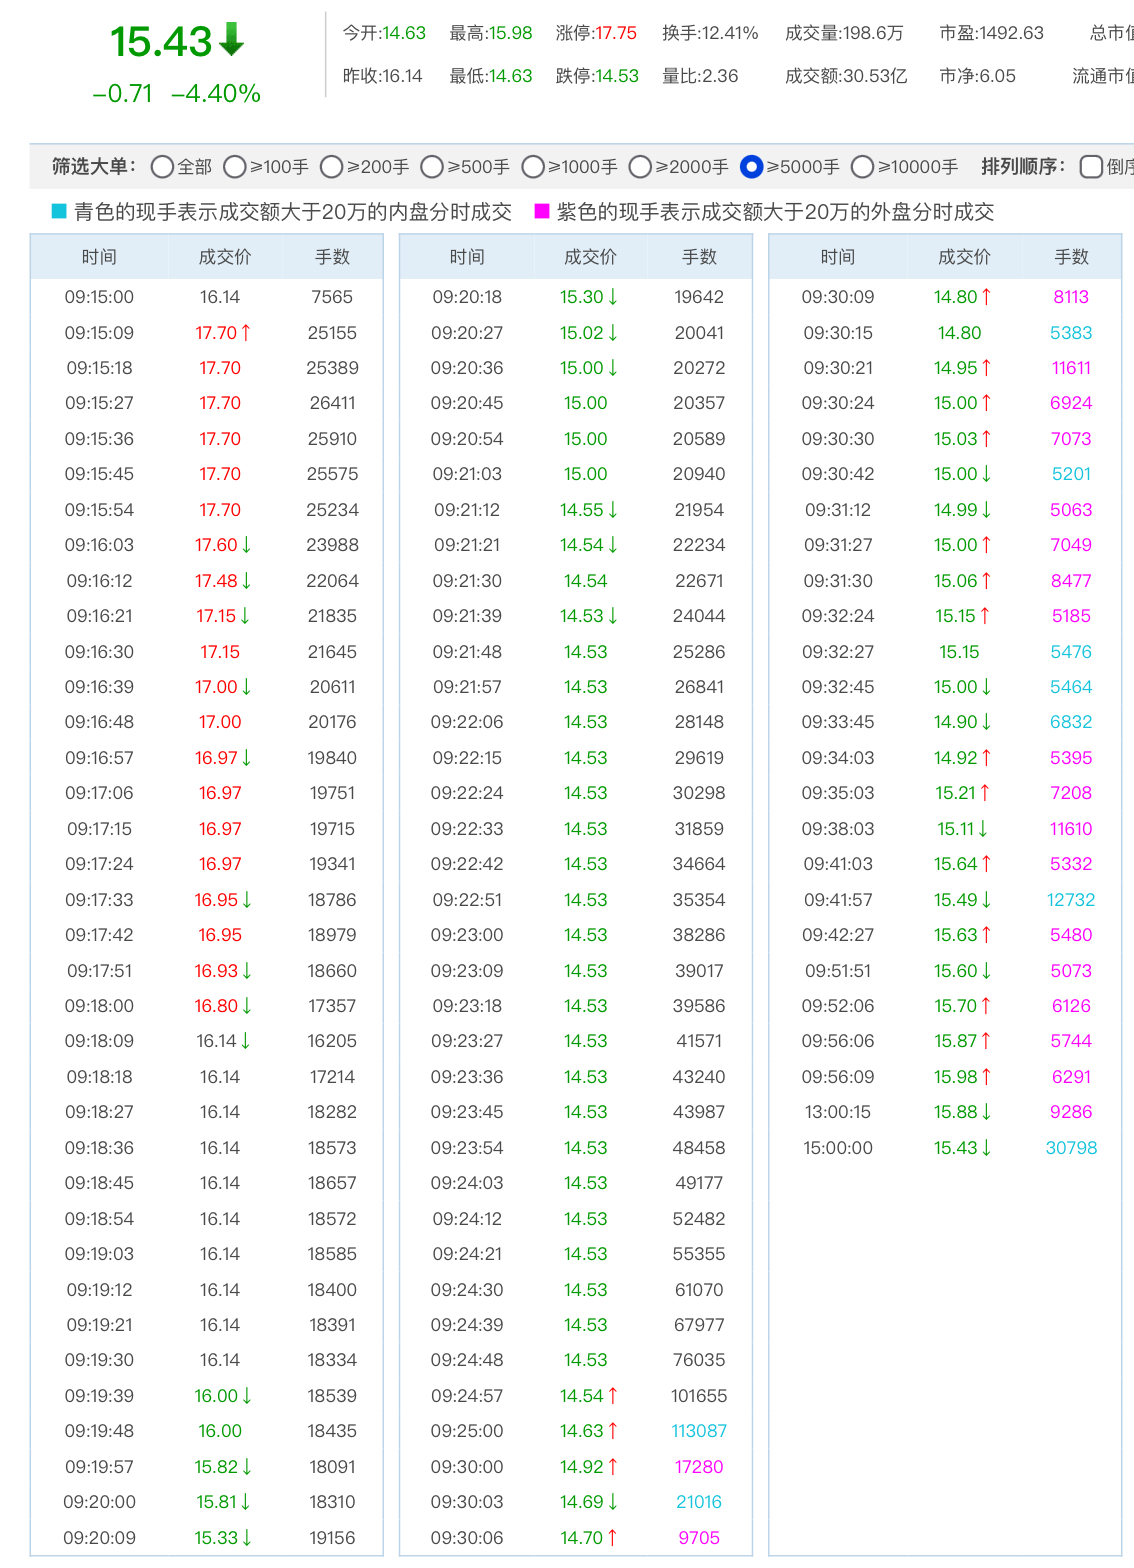Click the 成交价 header in first table

pyautogui.click(x=224, y=257)
